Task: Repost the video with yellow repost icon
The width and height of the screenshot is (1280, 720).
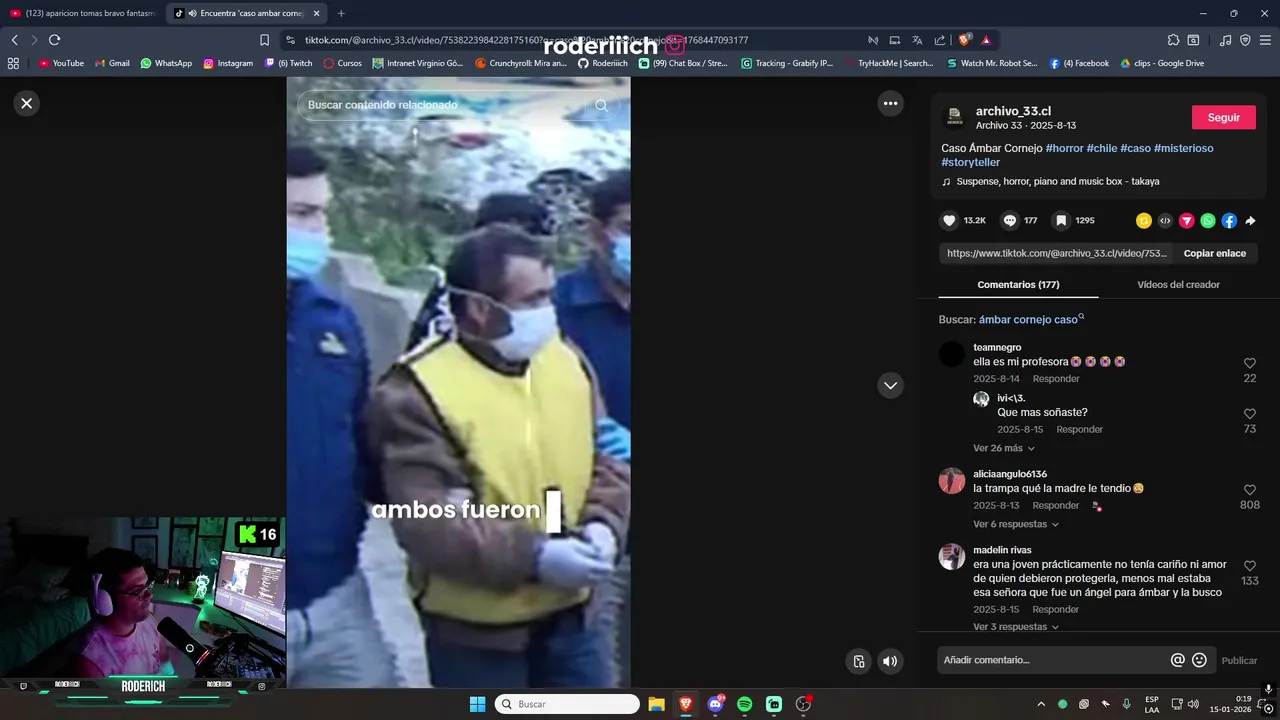Action: (x=1143, y=221)
